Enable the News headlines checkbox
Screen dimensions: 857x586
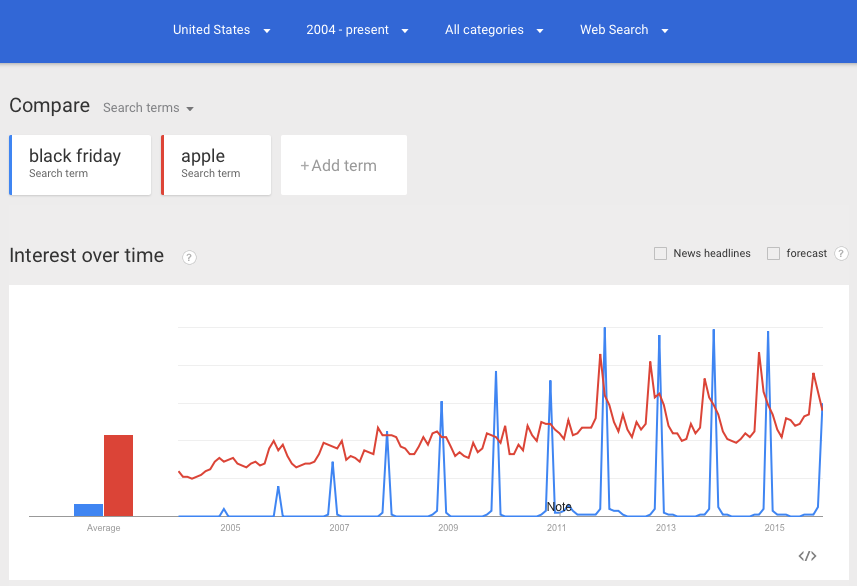point(660,254)
